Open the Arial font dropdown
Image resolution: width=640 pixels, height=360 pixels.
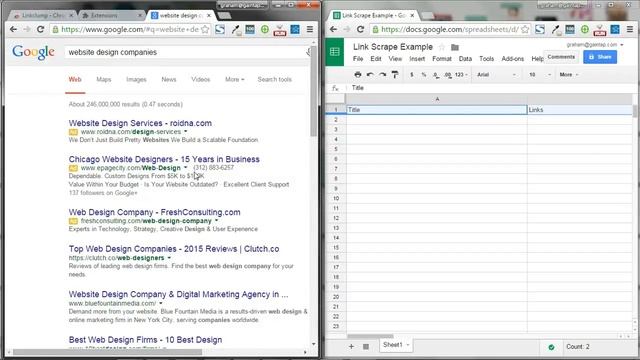tap(496, 75)
